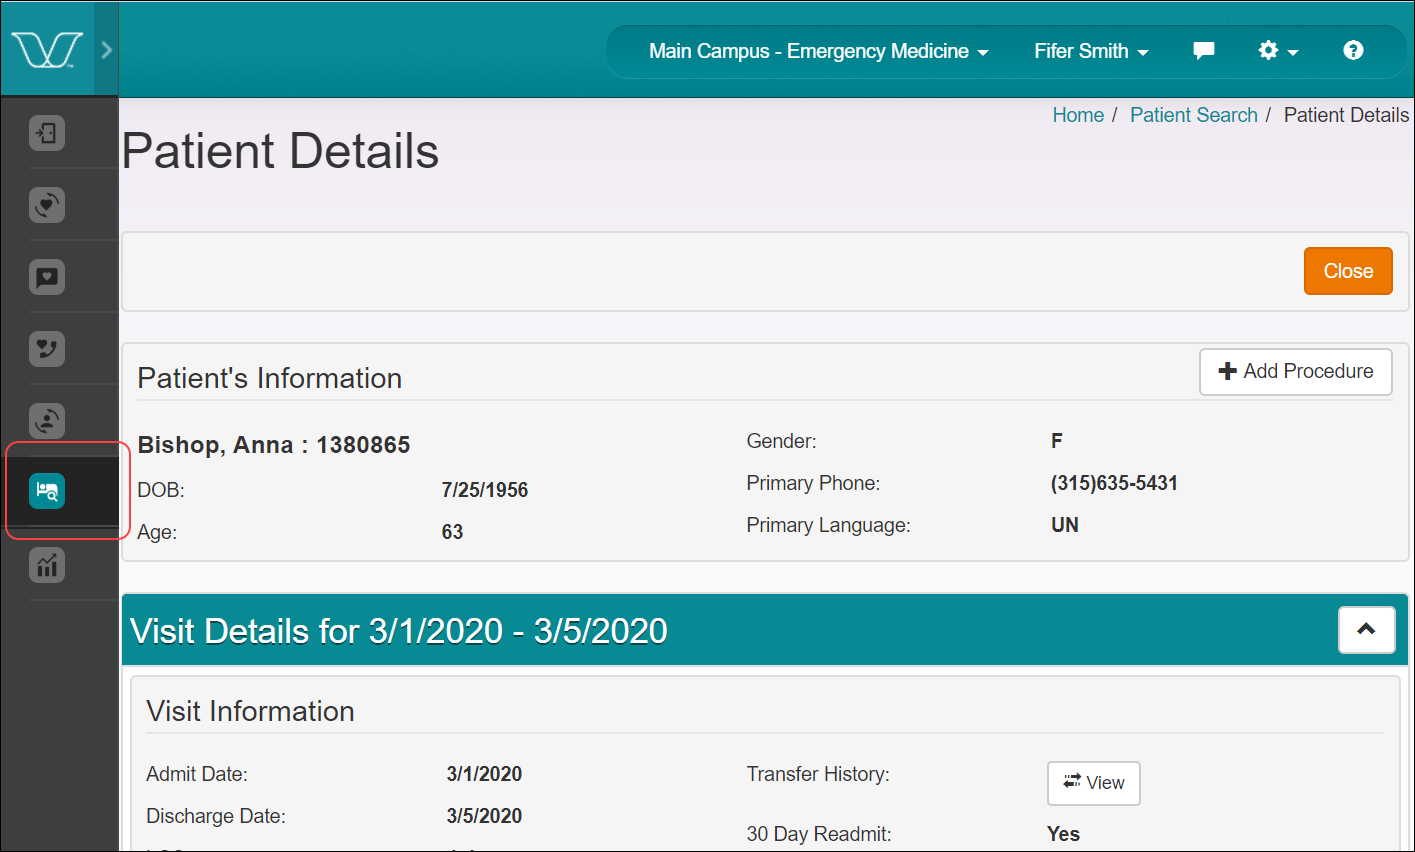This screenshot has width=1415, height=852.
Task: Open the settings gear dropdown
Action: coord(1277,51)
